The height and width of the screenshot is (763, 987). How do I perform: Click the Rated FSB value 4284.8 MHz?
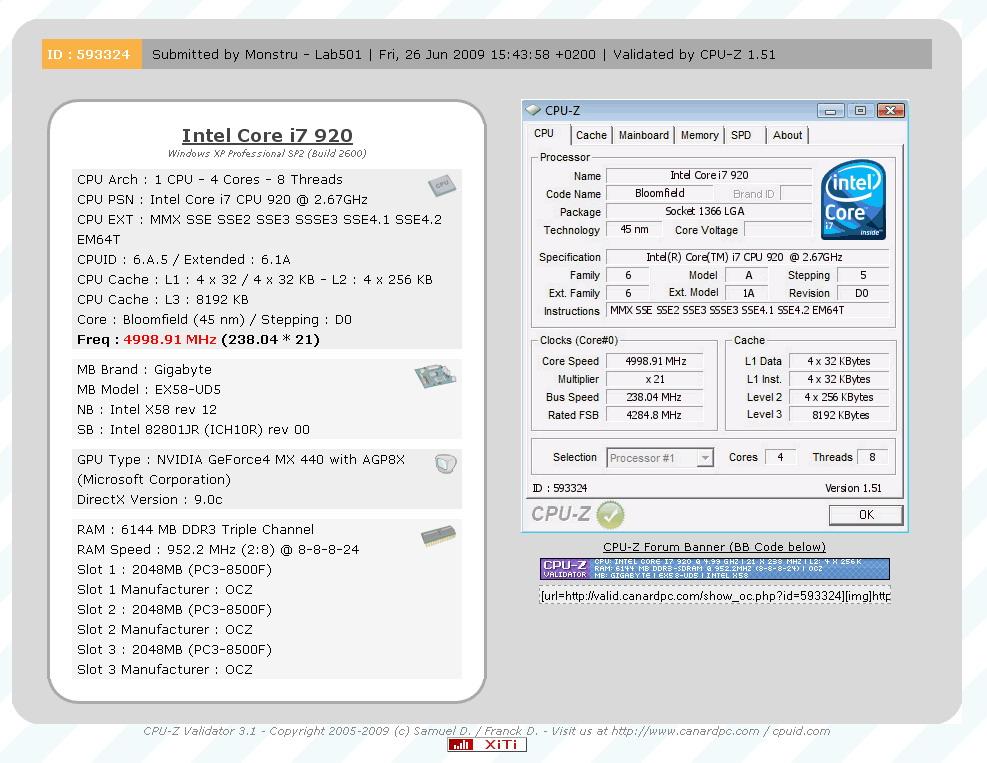(x=655, y=415)
